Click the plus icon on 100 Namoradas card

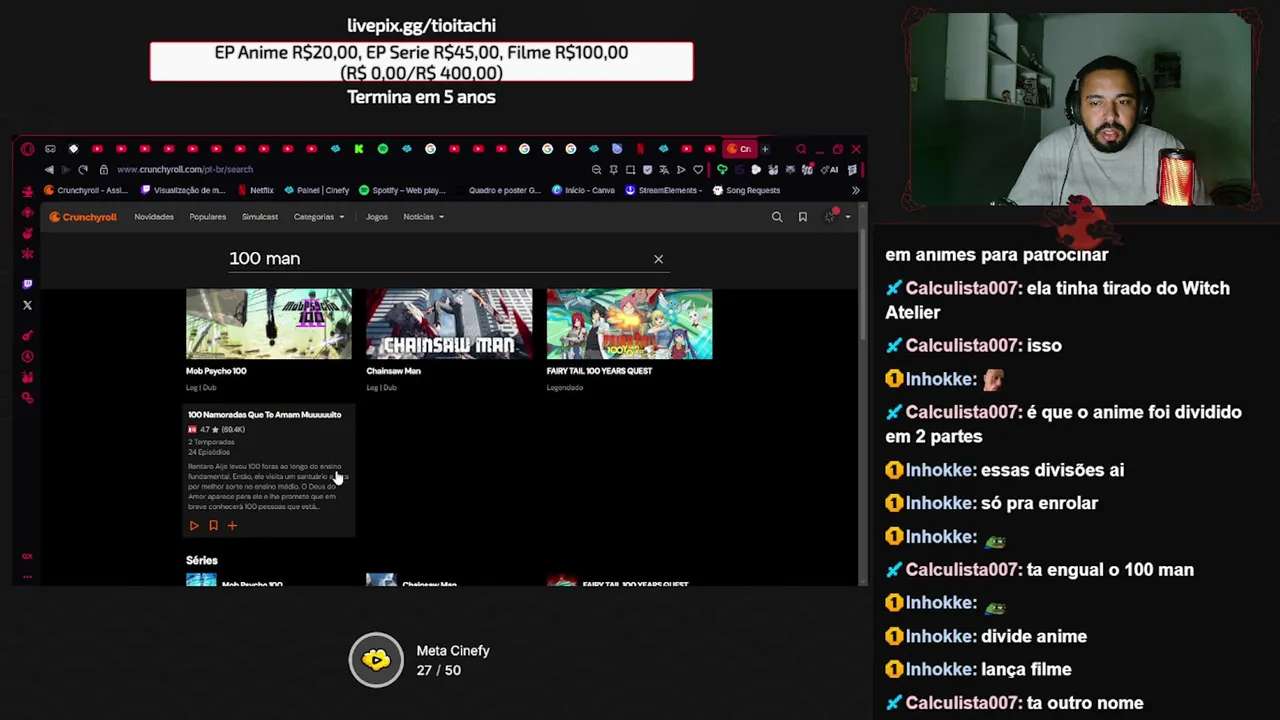[232, 525]
